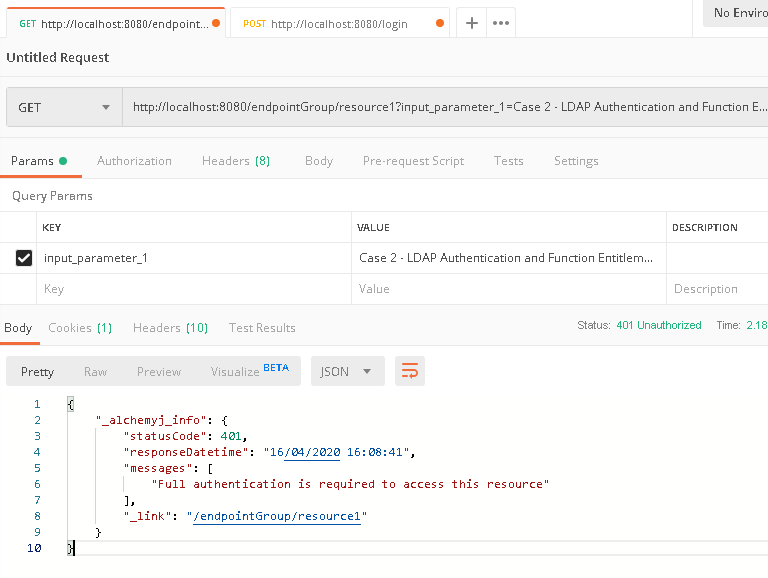Open the No Environment dropdown
This screenshot has width=768, height=578.
[735, 13]
